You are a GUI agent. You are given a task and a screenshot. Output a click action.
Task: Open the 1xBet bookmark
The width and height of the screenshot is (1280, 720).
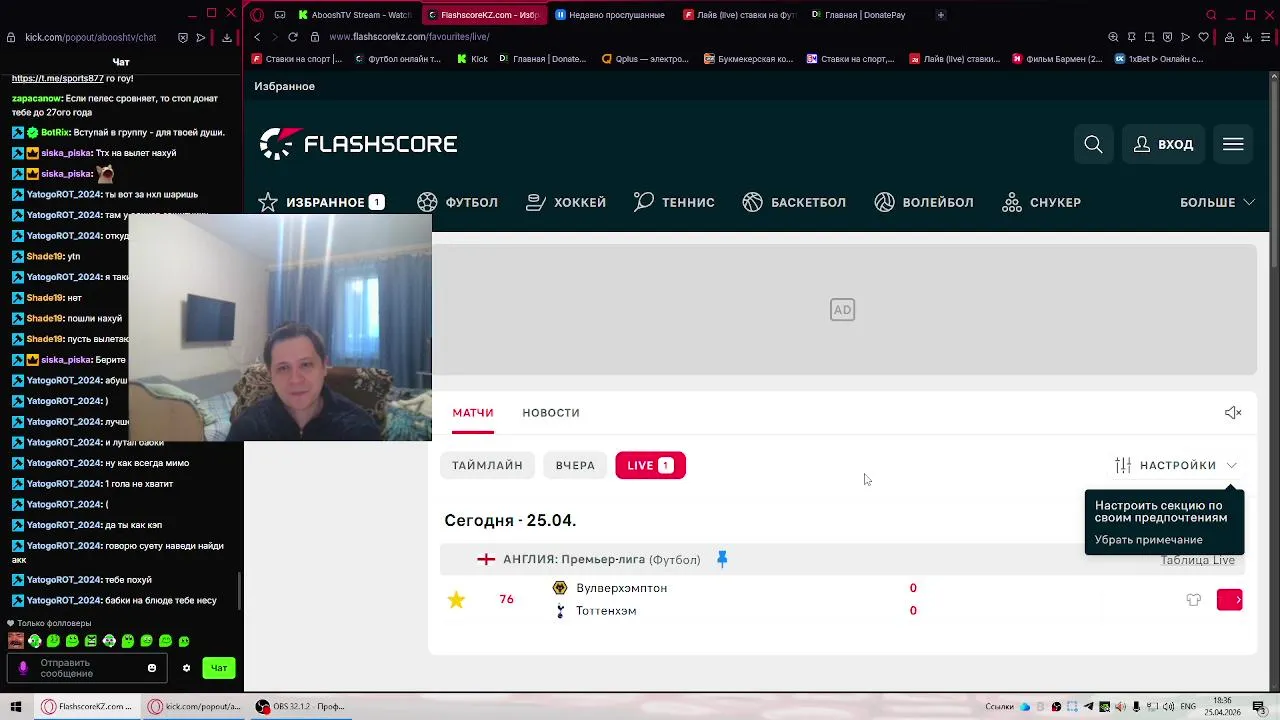pos(1158,59)
